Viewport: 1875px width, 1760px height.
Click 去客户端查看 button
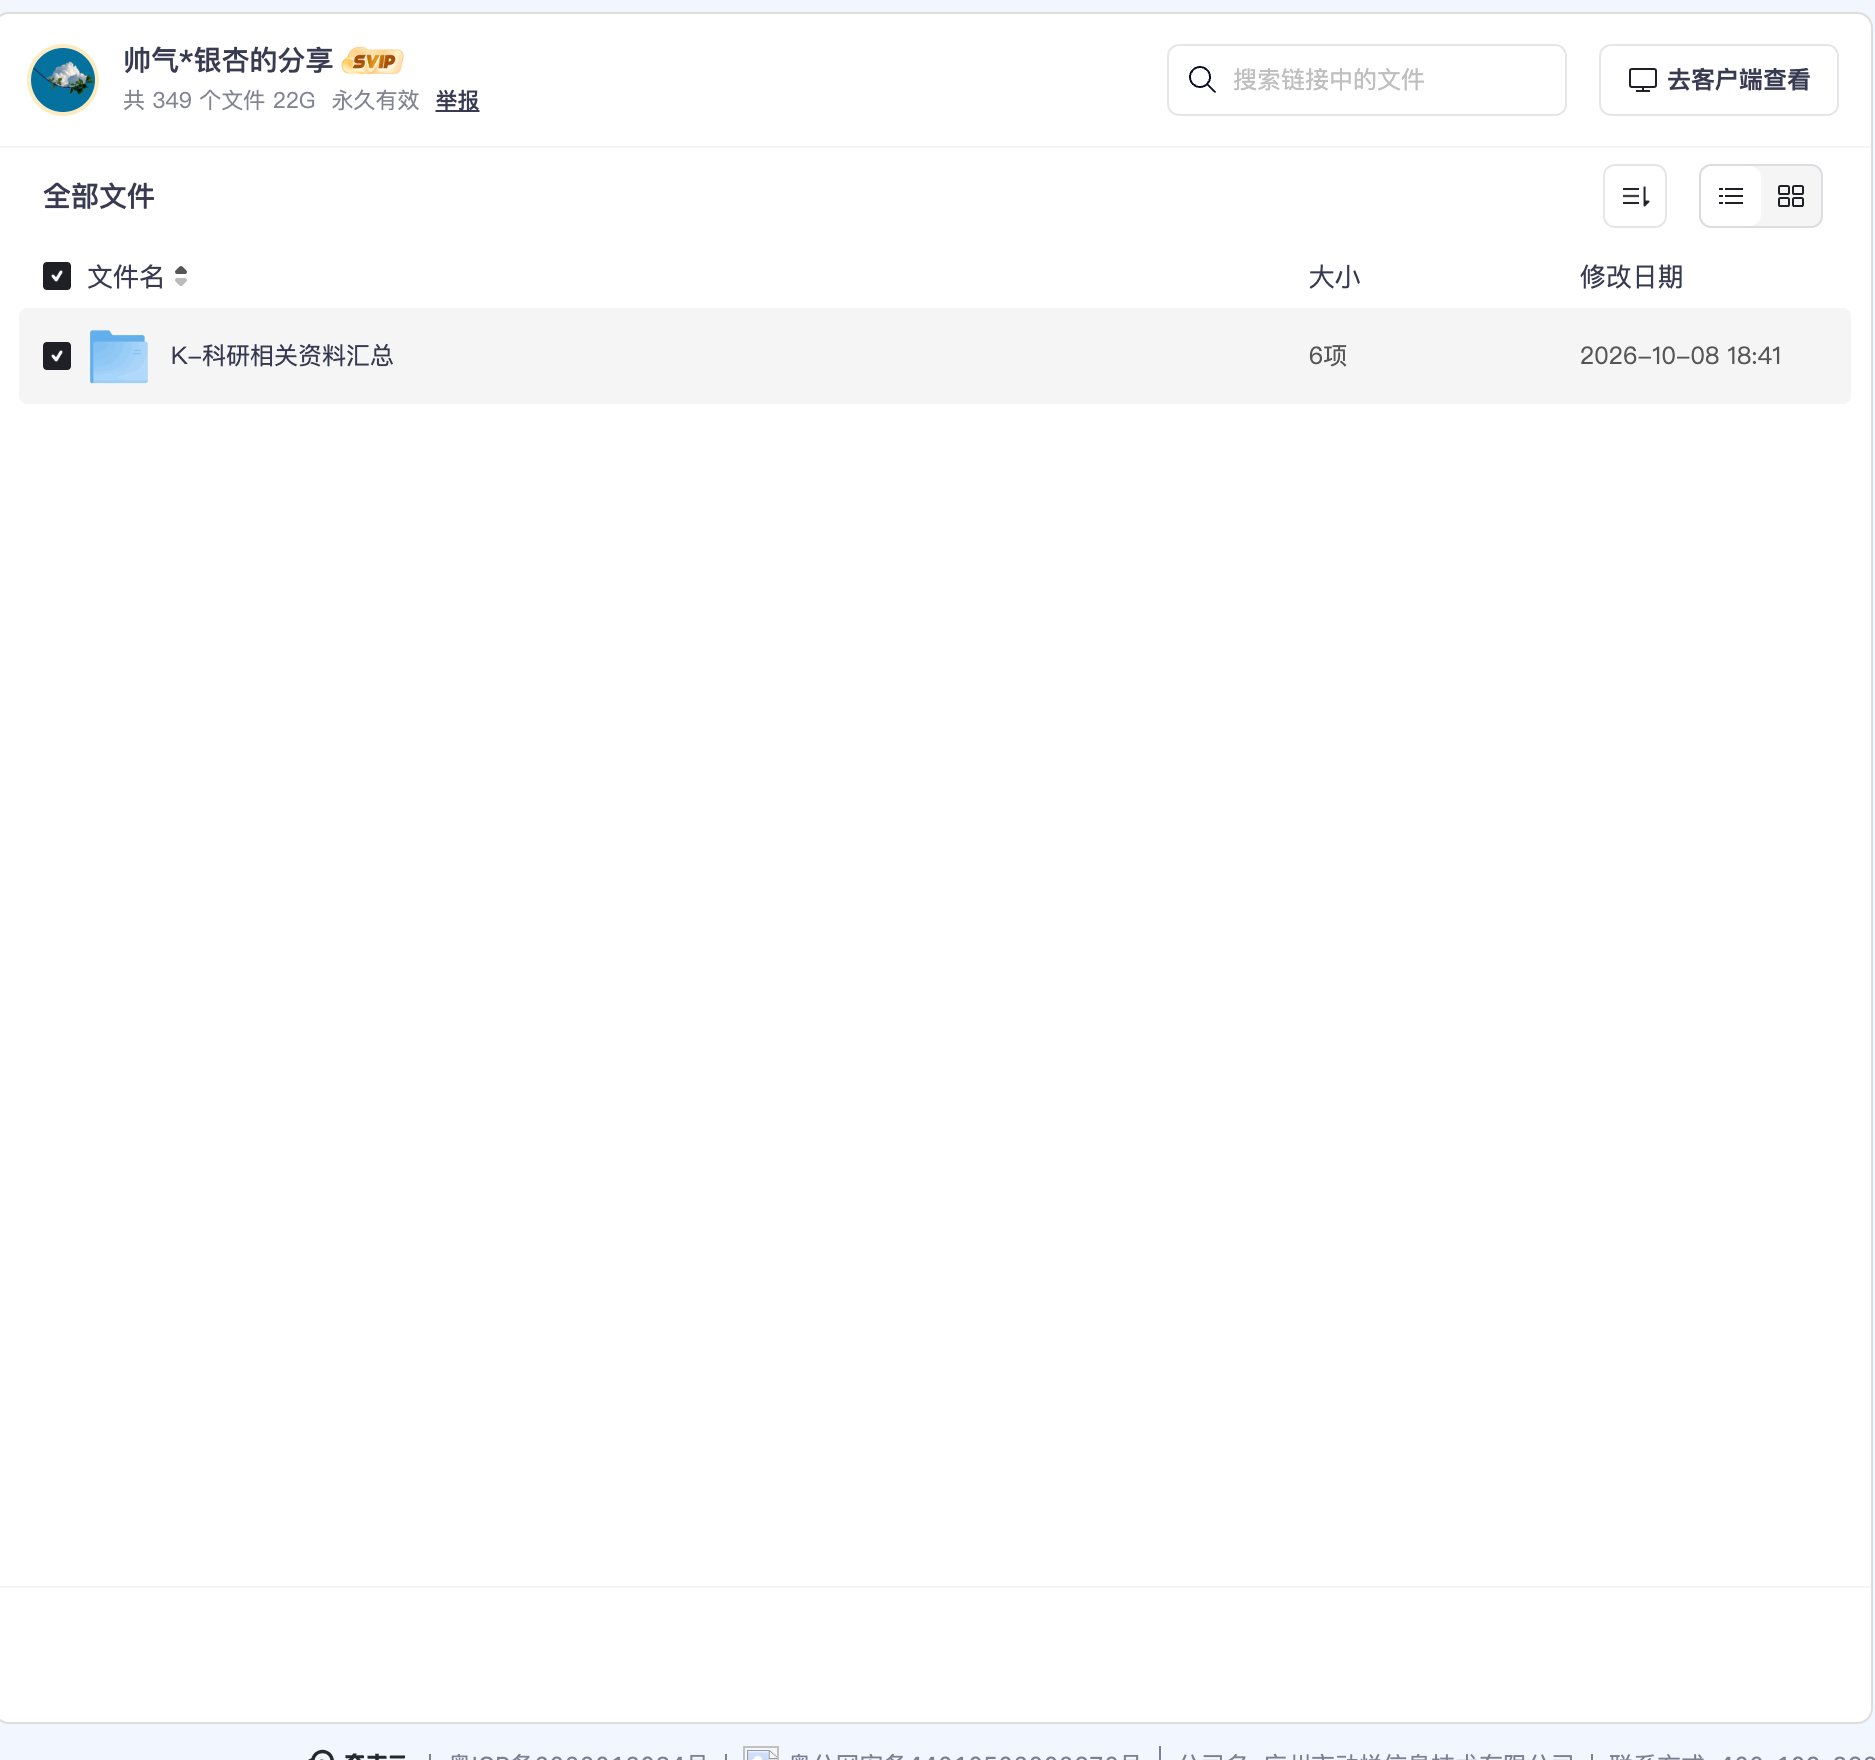pyautogui.click(x=1719, y=80)
